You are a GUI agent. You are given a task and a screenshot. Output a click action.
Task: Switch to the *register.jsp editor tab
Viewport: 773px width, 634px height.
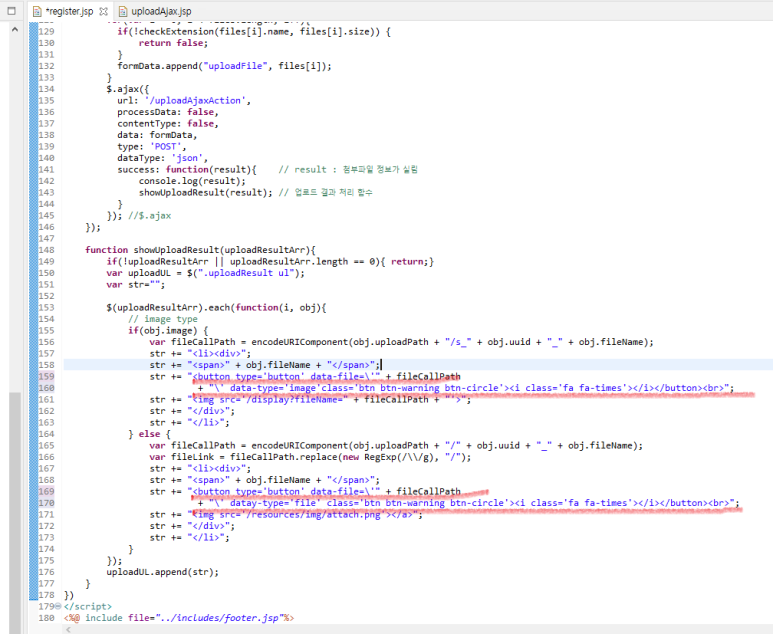(x=69, y=11)
